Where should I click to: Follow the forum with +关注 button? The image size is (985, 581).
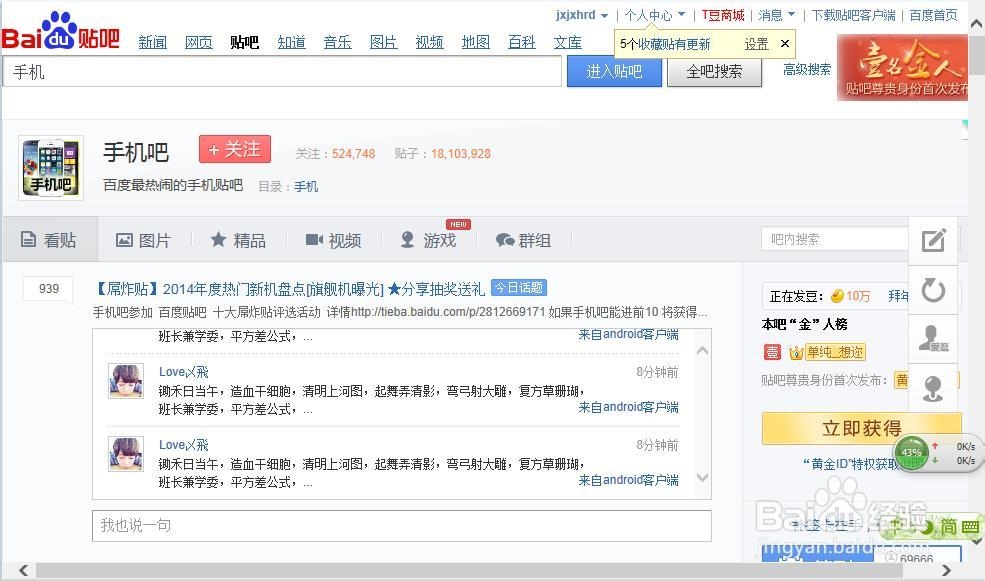tap(235, 149)
